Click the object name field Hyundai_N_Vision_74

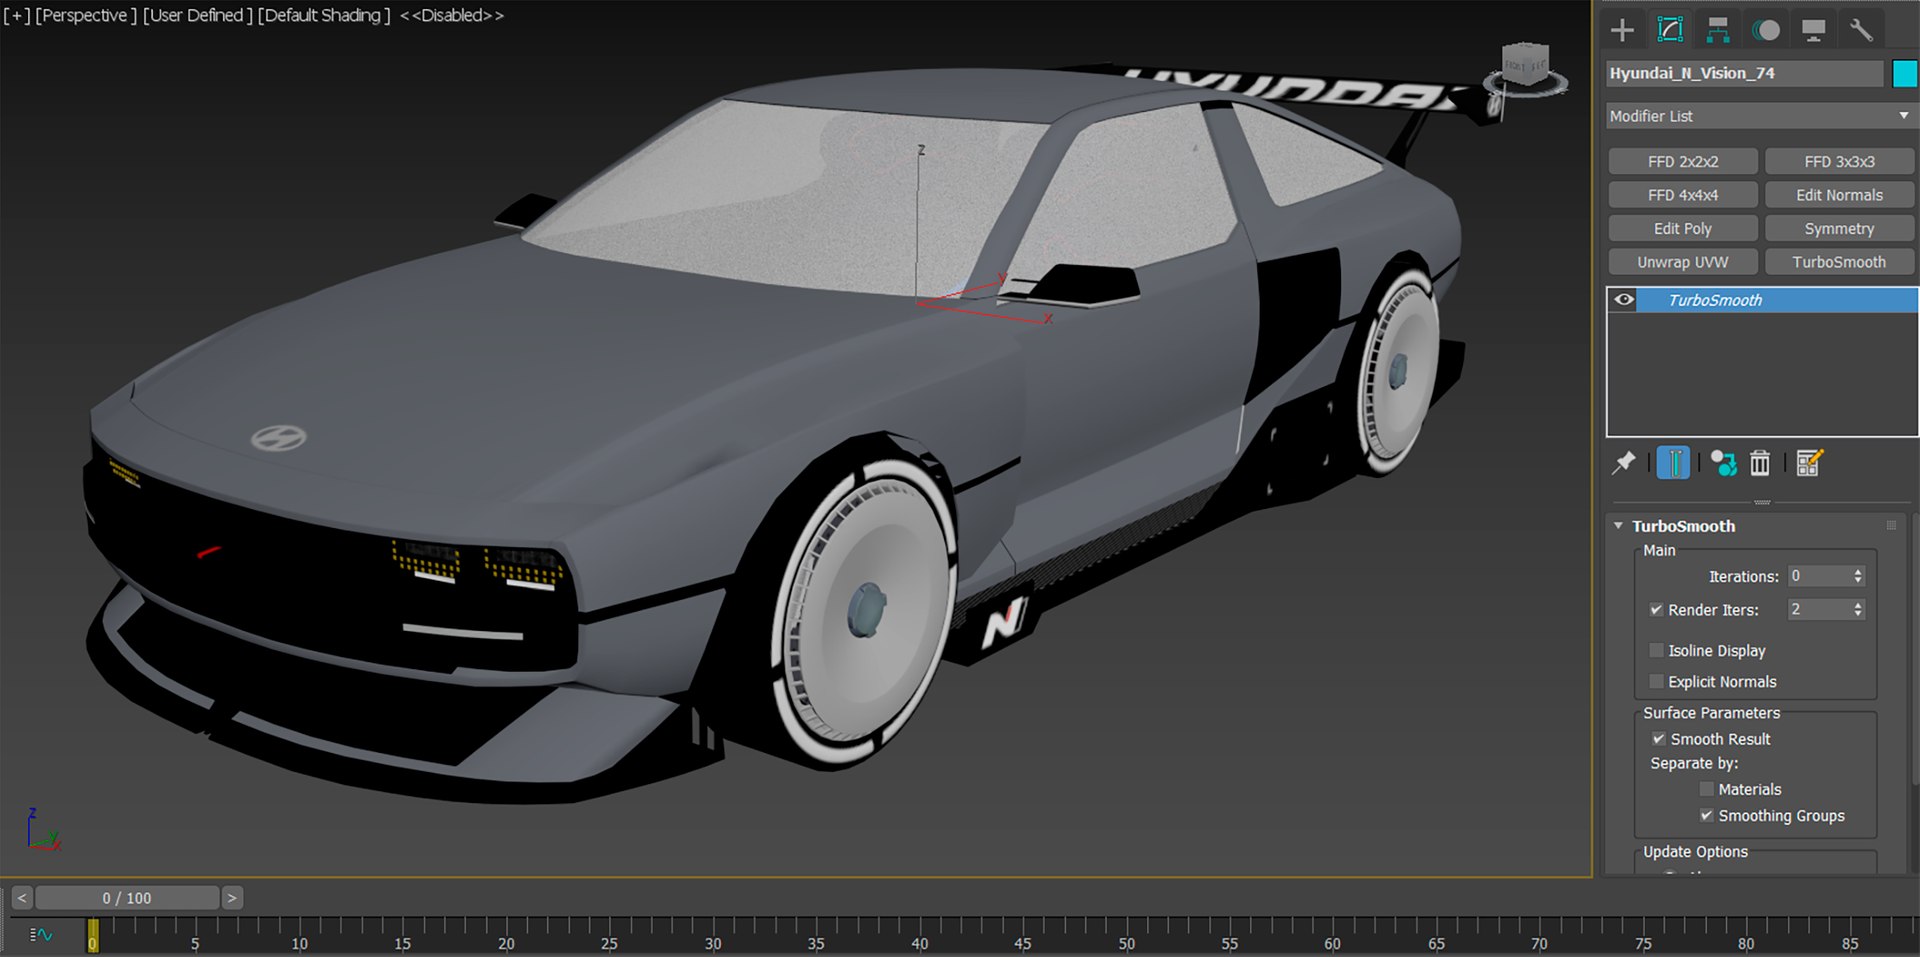tap(1745, 73)
